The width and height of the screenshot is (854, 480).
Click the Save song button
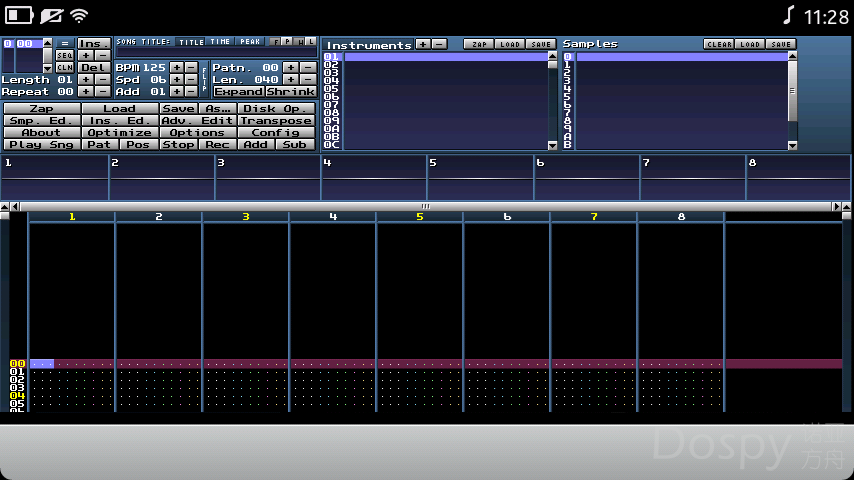(178, 108)
